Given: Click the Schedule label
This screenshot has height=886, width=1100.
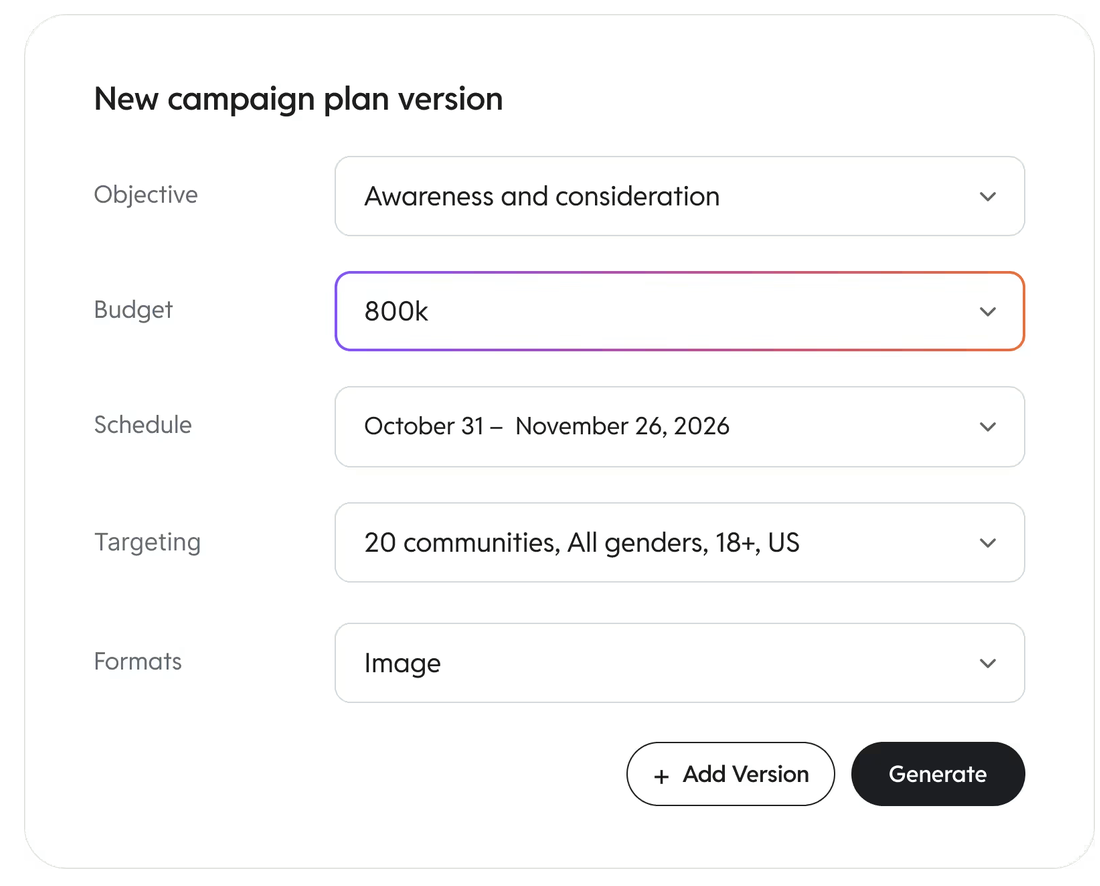Looking at the screenshot, I should pos(143,424).
